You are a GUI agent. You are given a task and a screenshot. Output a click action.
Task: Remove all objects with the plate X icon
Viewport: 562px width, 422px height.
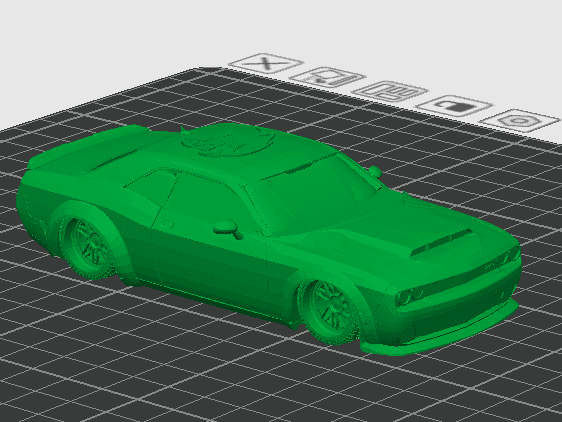coord(266,63)
